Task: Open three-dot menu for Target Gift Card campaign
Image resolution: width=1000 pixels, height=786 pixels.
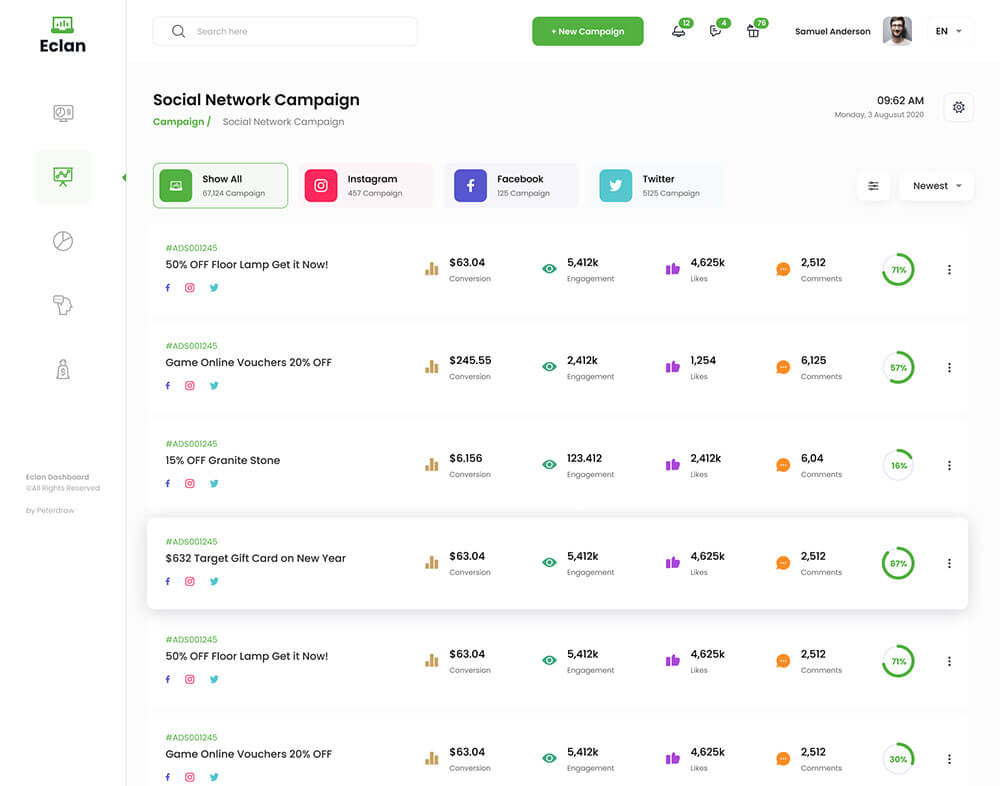Action: pyautogui.click(x=949, y=564)
